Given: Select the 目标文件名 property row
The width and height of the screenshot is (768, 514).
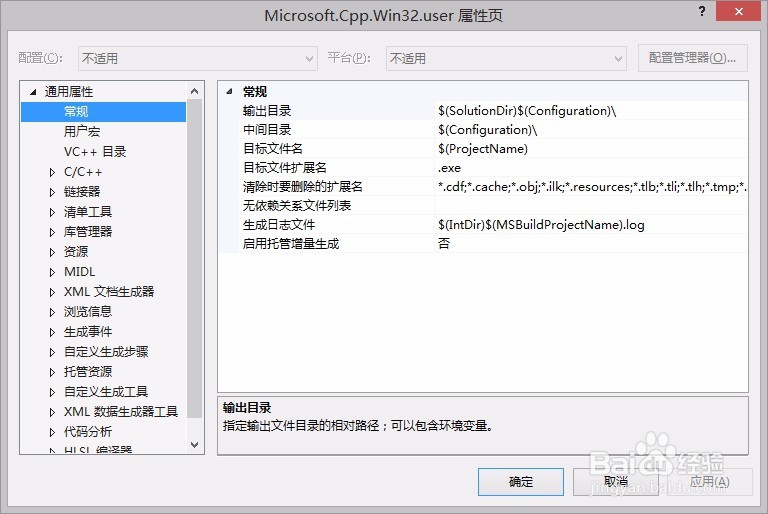Looking at the screenshot, I should pyautogui.click(x=493, y=149).
